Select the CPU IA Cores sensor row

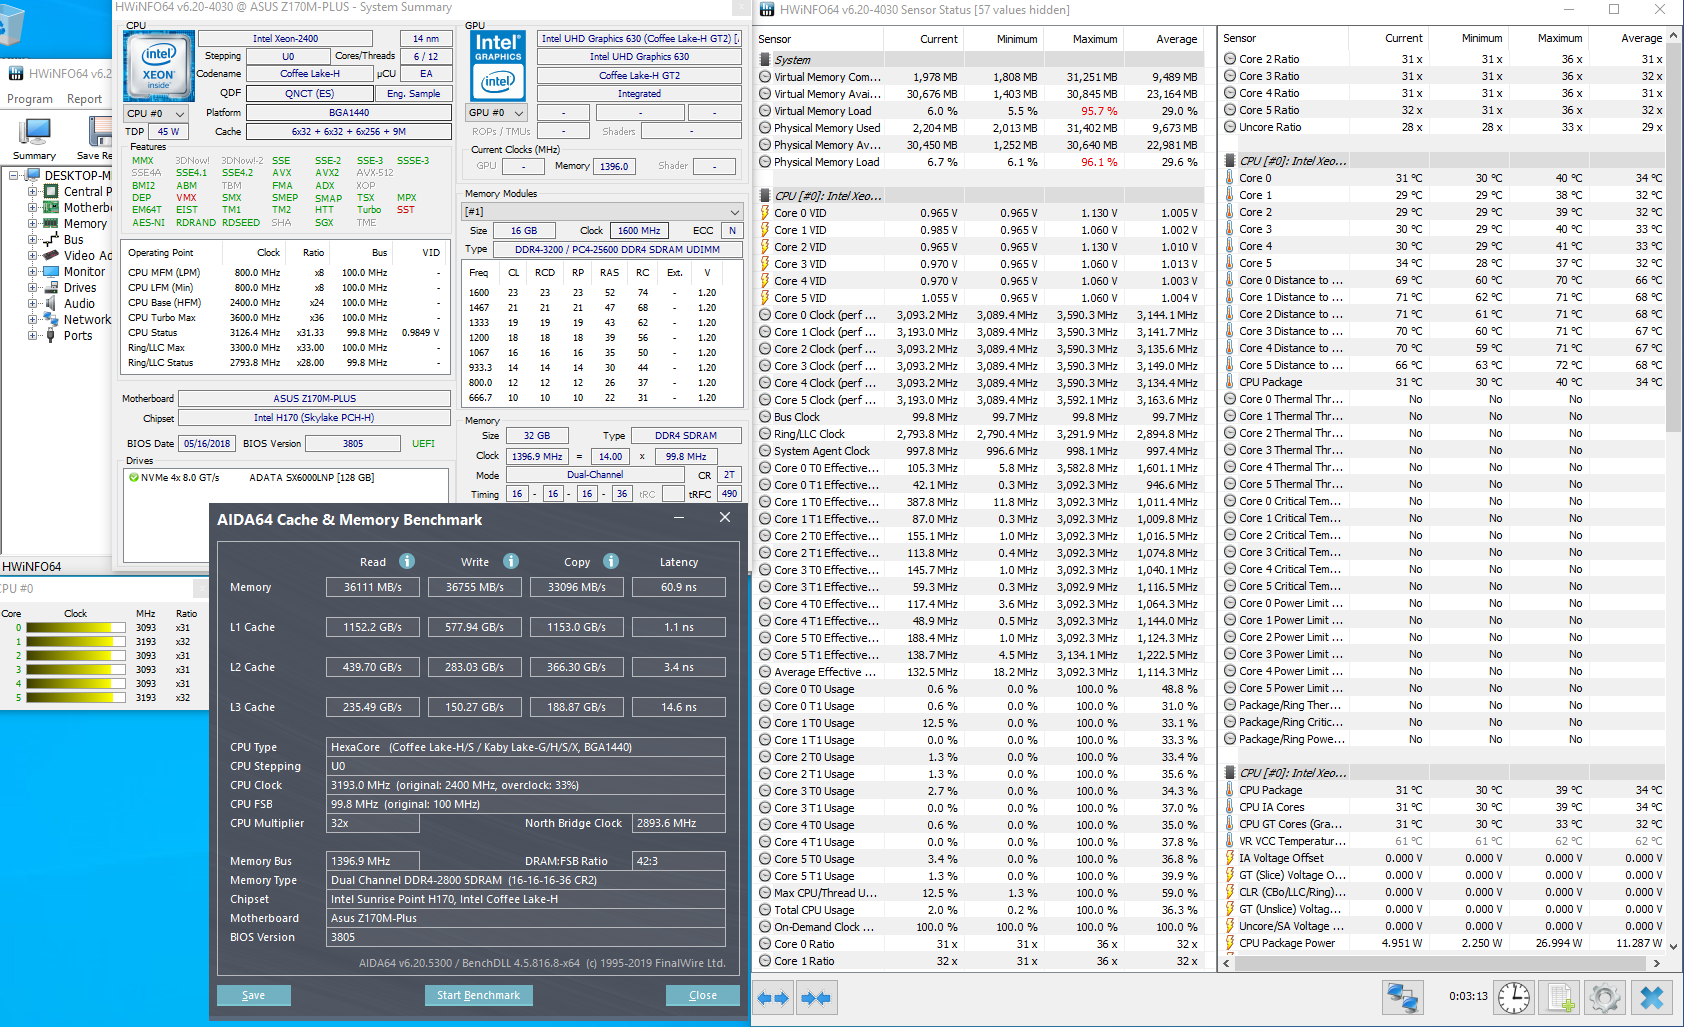tap(1443, 807)
